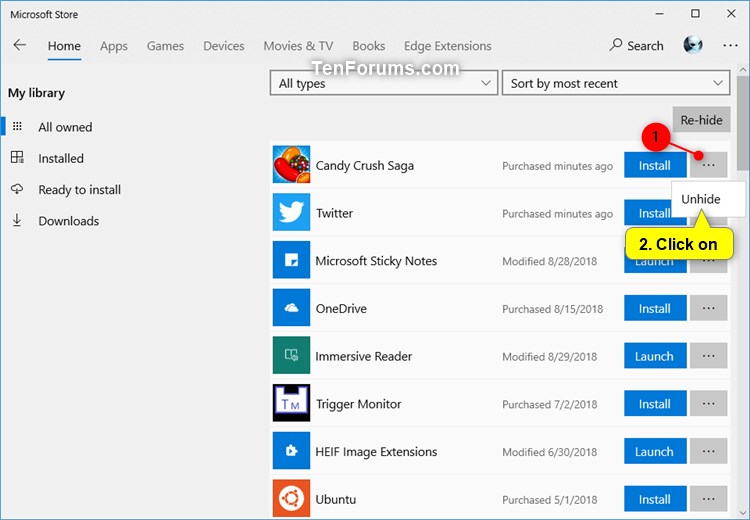Switch to the Edge Extensions tab
The image size is (750, 520).
(448, 46)
